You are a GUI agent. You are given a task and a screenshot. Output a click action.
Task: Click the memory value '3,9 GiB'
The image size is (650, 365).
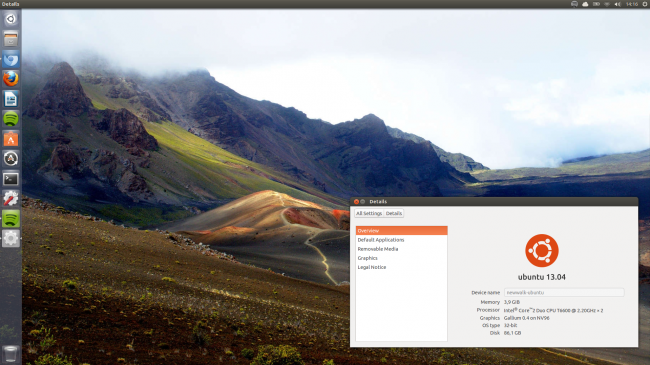[512, 302]
